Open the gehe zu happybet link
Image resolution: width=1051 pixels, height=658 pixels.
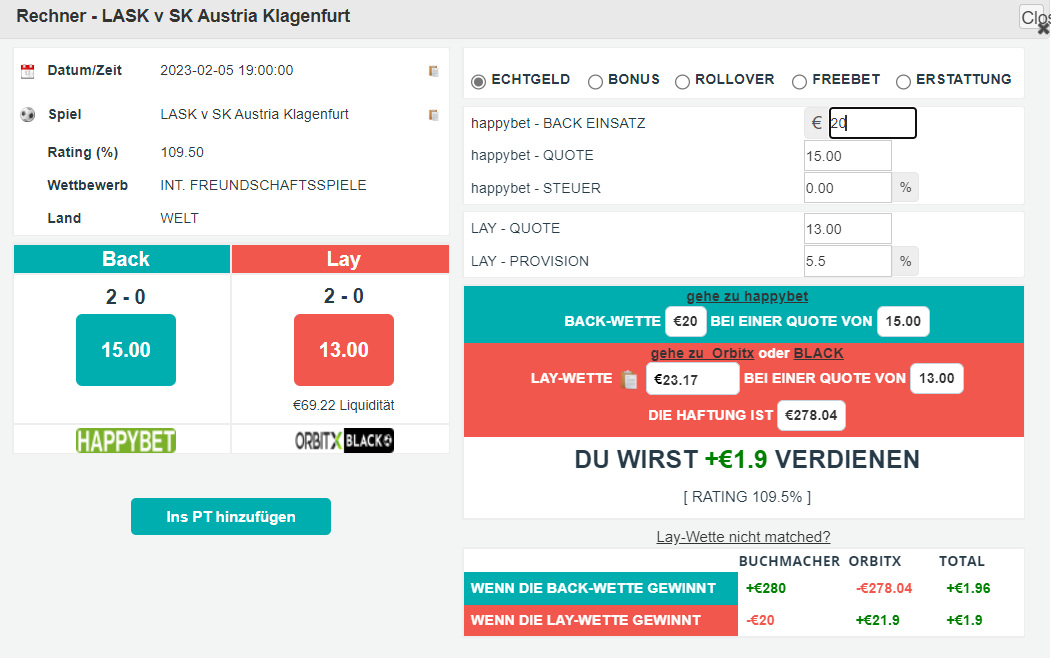click(747, 296)
